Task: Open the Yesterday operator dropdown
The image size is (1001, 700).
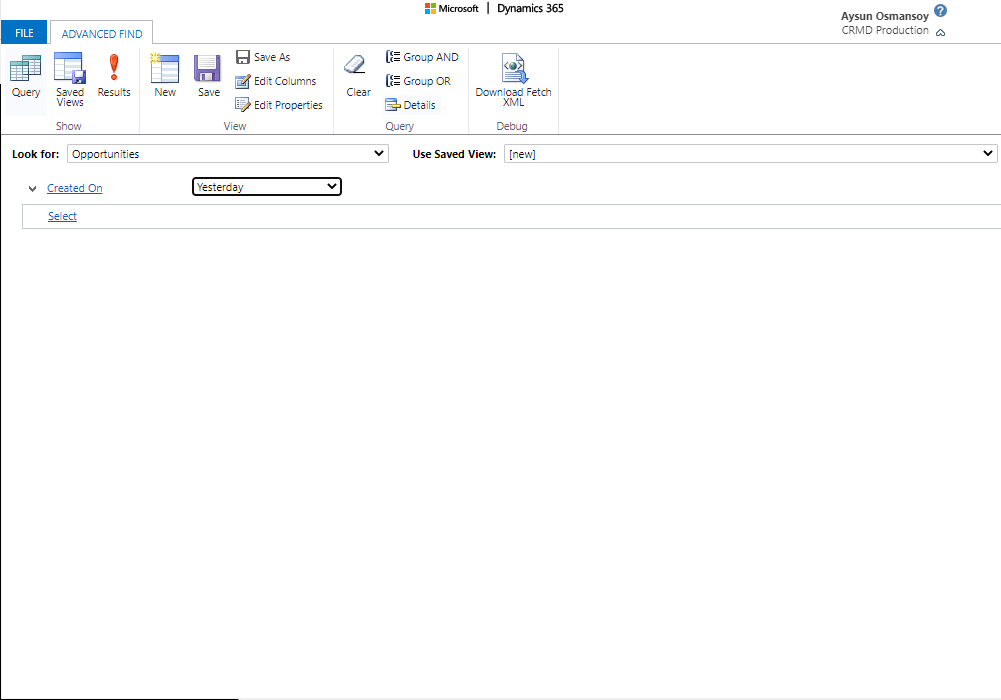Action: click(267, 187)
